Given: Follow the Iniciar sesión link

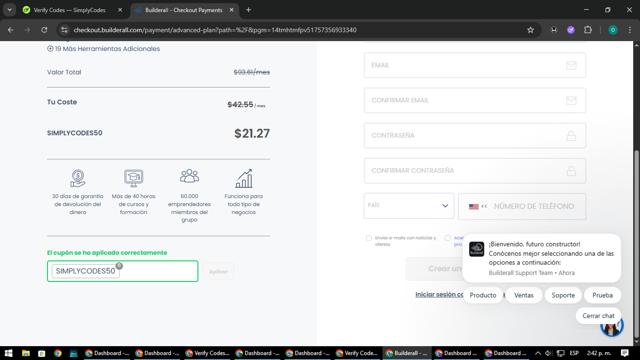Looking at the screenshot, I should (439, 294).
